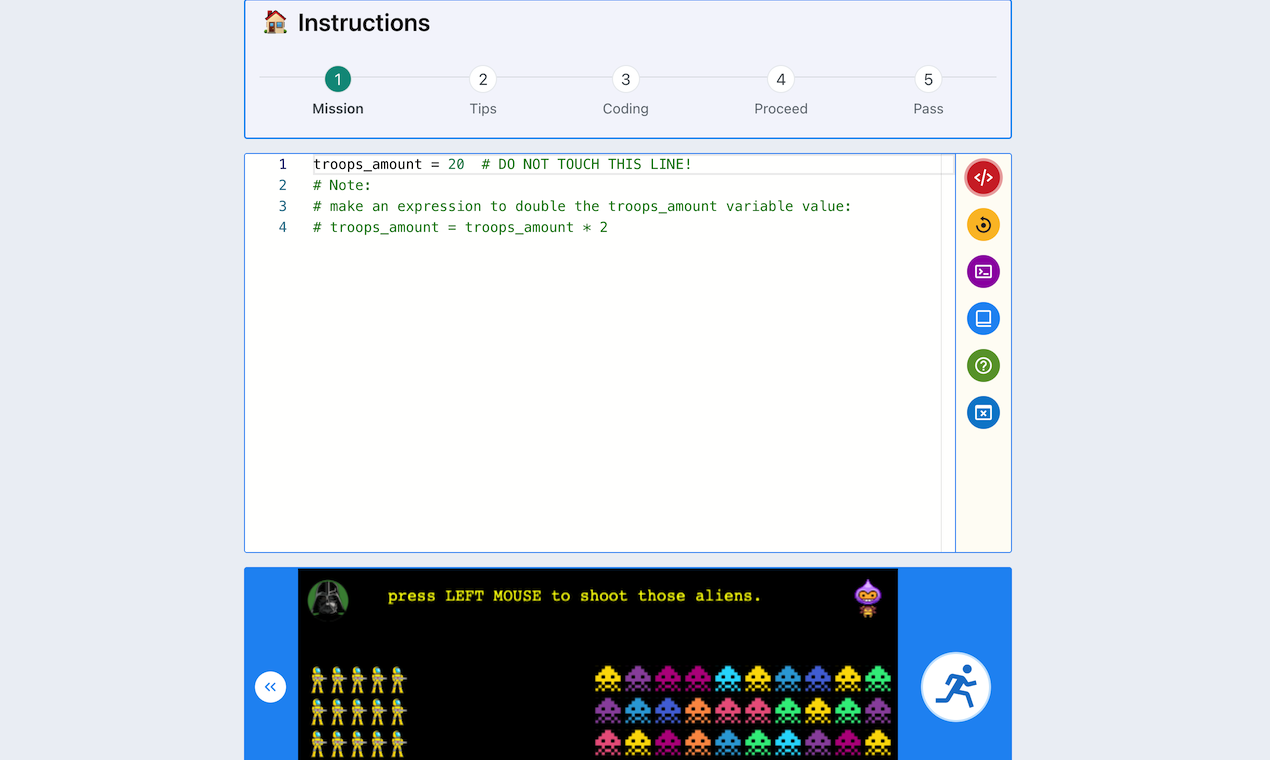Image resolution: width=1270 pixels, height=760 pixels.
Task: Click the running man run button
Action: pyautogui.click(x=956, y=687)
